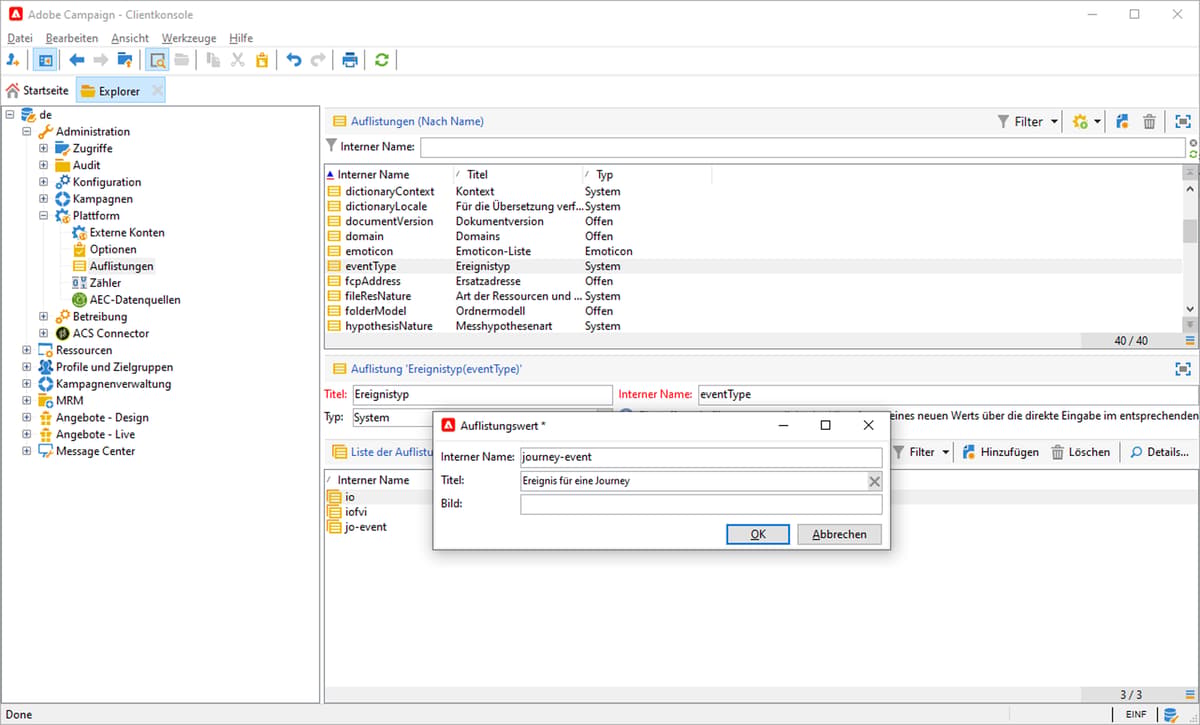1200x725 pixels.
Task: Click the new enumeration icon in Auflistungen header
Action: (1122, 121)
